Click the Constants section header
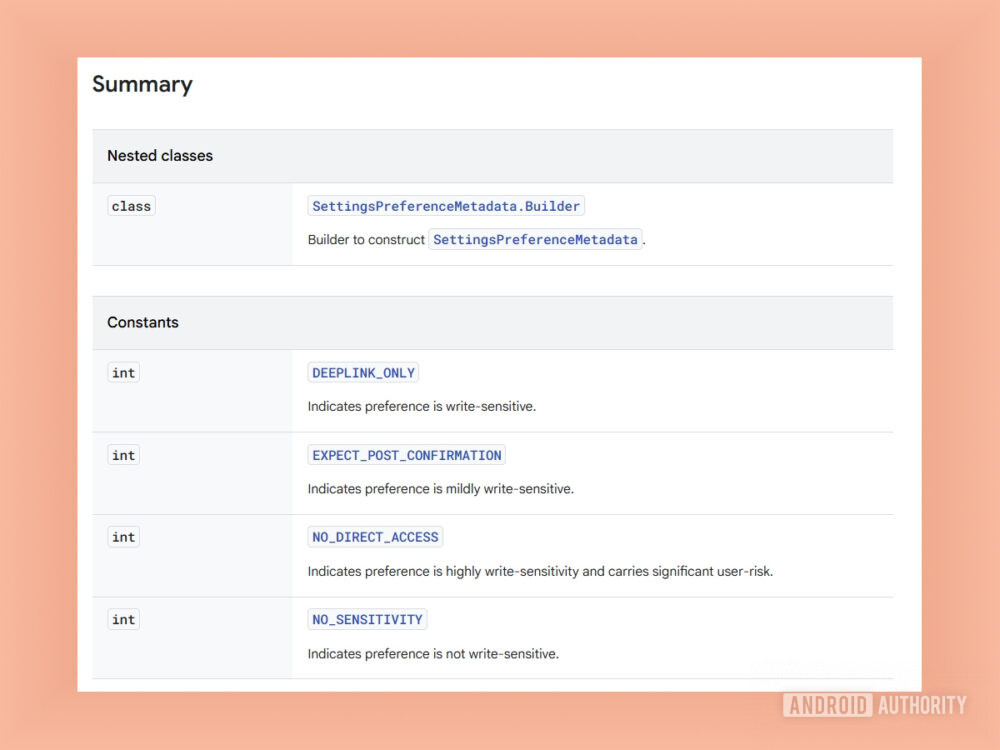The height and width of the screenshot is (750, 1000). click(142, 322)
